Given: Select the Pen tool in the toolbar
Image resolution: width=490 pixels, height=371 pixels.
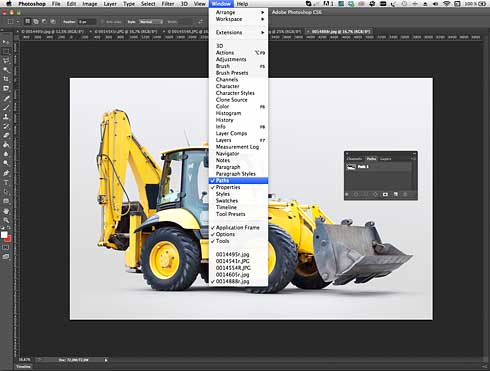Looking at the screenshot, I should click(x=6, y=173).
